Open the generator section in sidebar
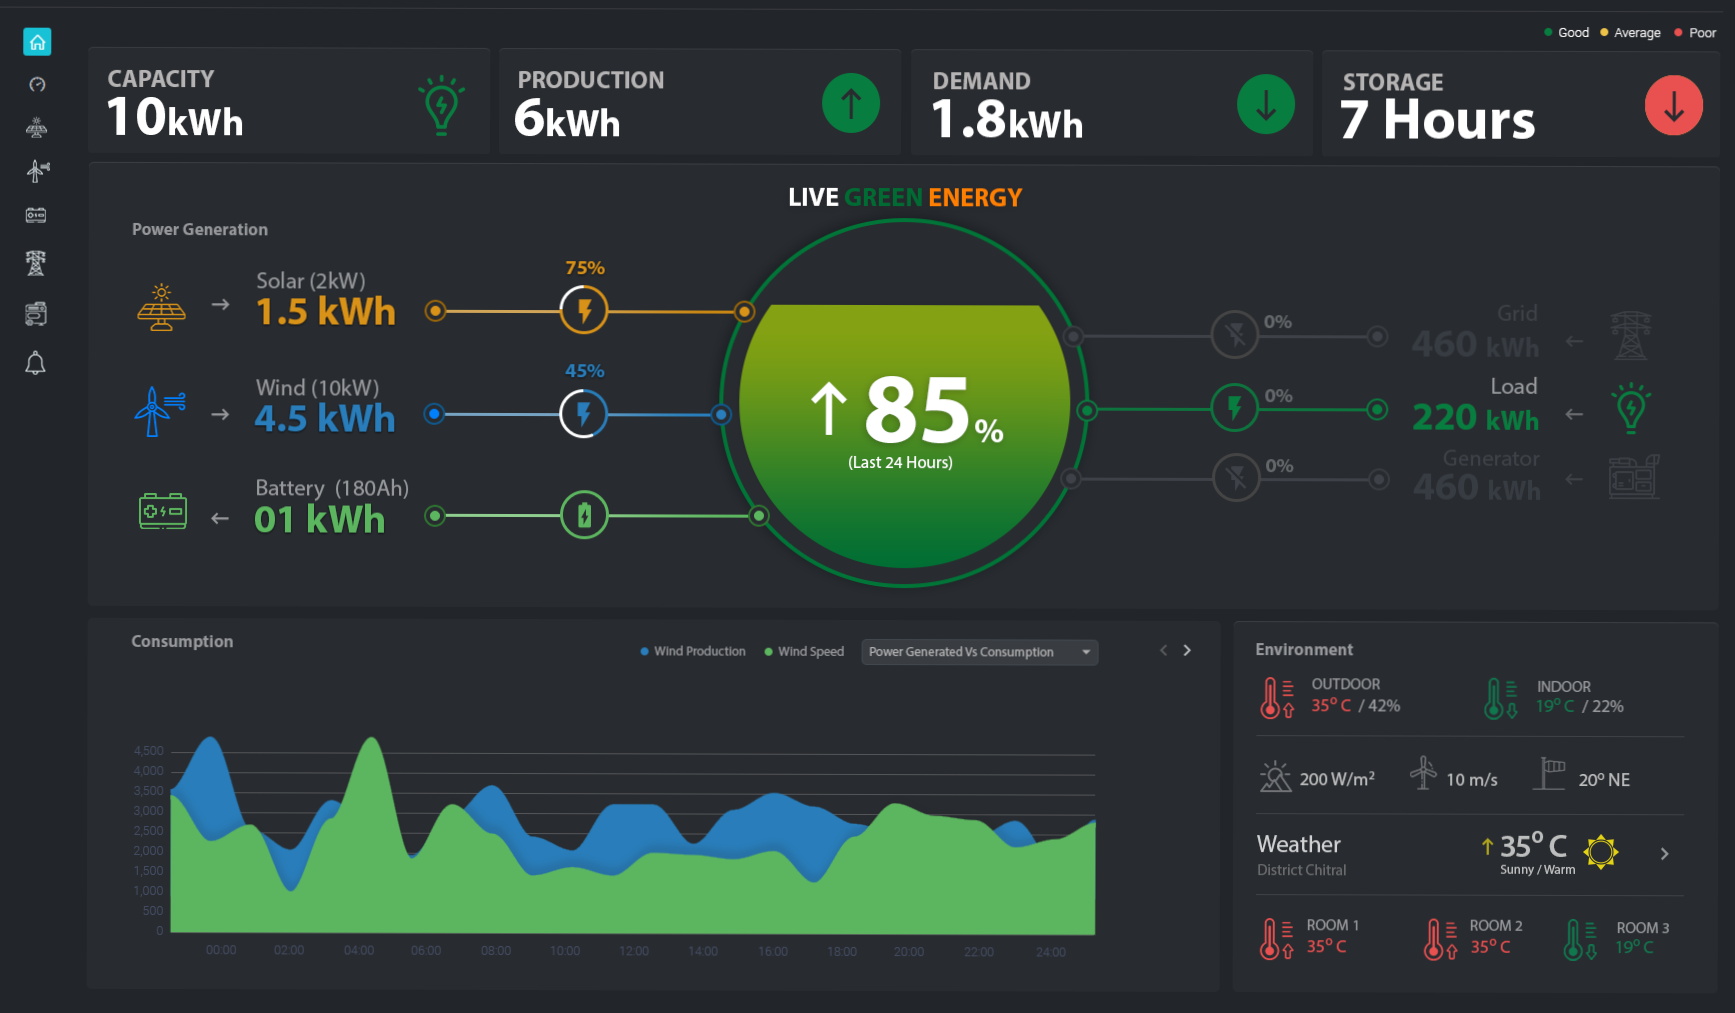 36,314
